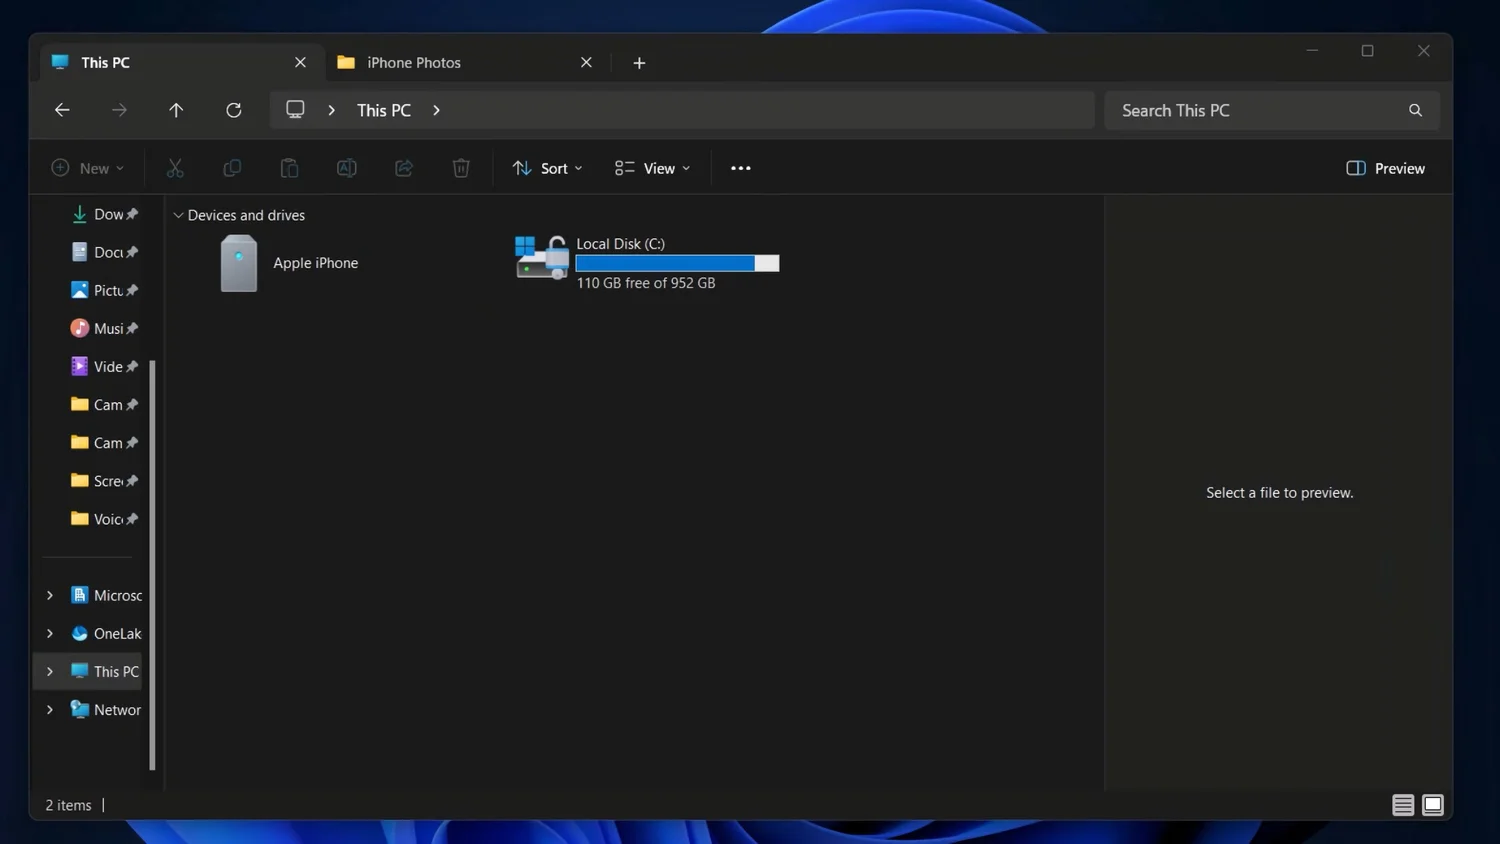This screenshot has height=844, width=1500.
Task: Click the navigation pane scrollbar
Action: [x=152, y=565]
